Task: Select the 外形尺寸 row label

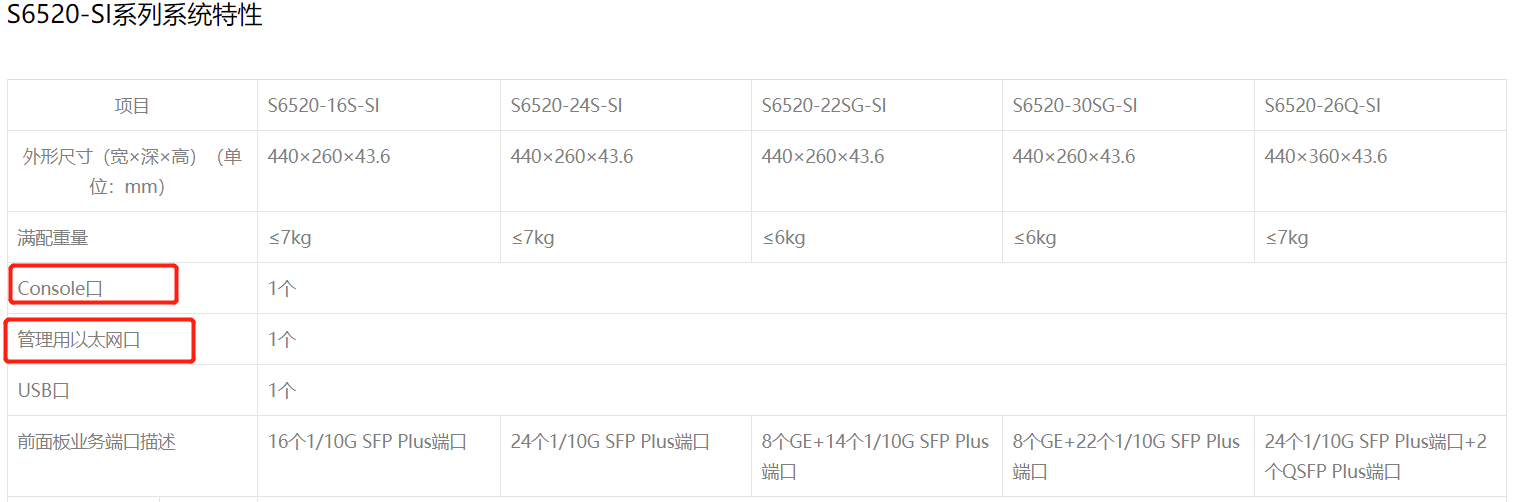Action: click(132, 171)
